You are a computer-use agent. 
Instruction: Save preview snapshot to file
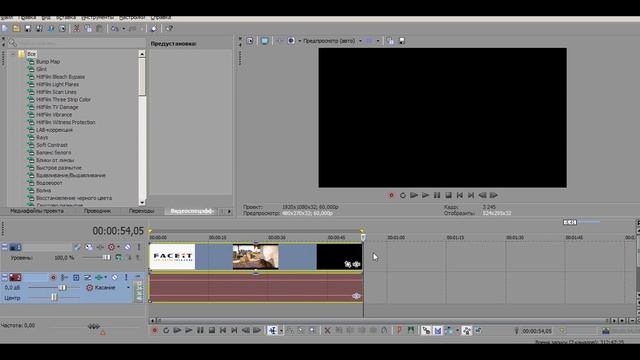click(402, 41)
